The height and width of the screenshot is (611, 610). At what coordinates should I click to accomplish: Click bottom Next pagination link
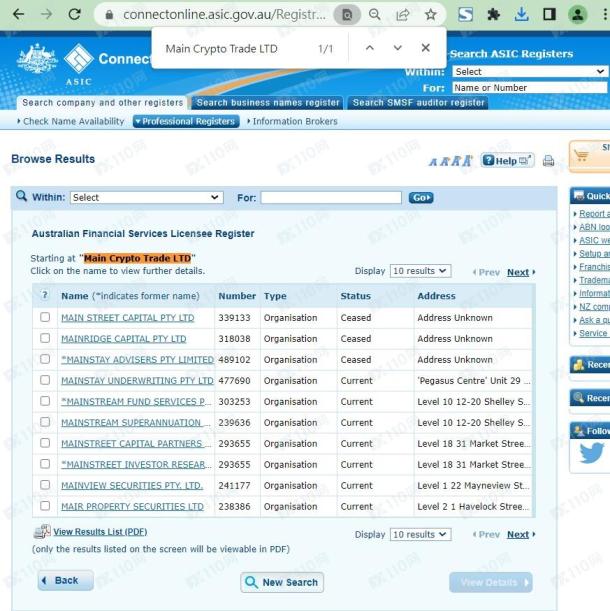[518, 535]
